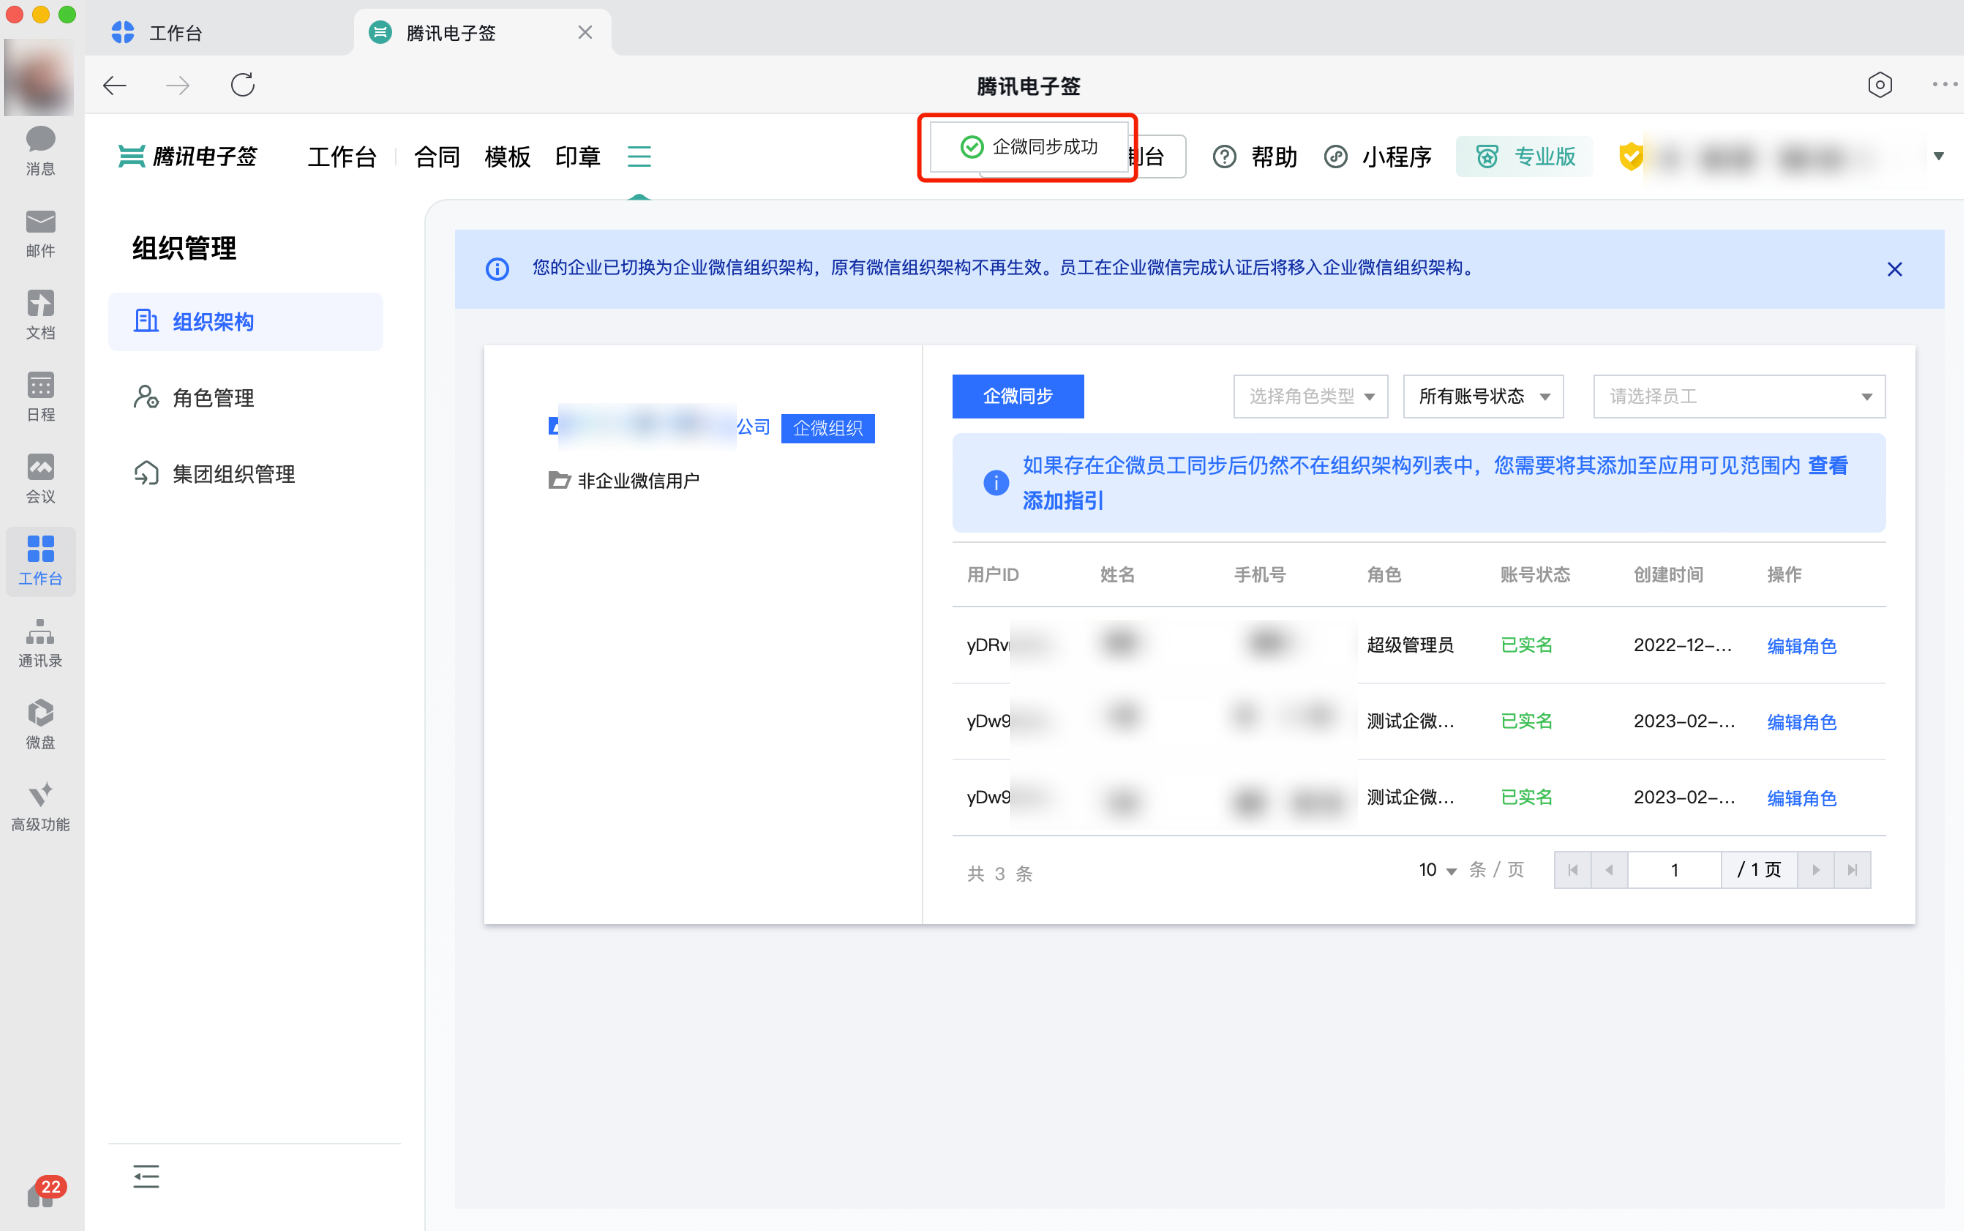Close the blue info banner
Viewport: 1964px width, 1231px height.
1894,269
